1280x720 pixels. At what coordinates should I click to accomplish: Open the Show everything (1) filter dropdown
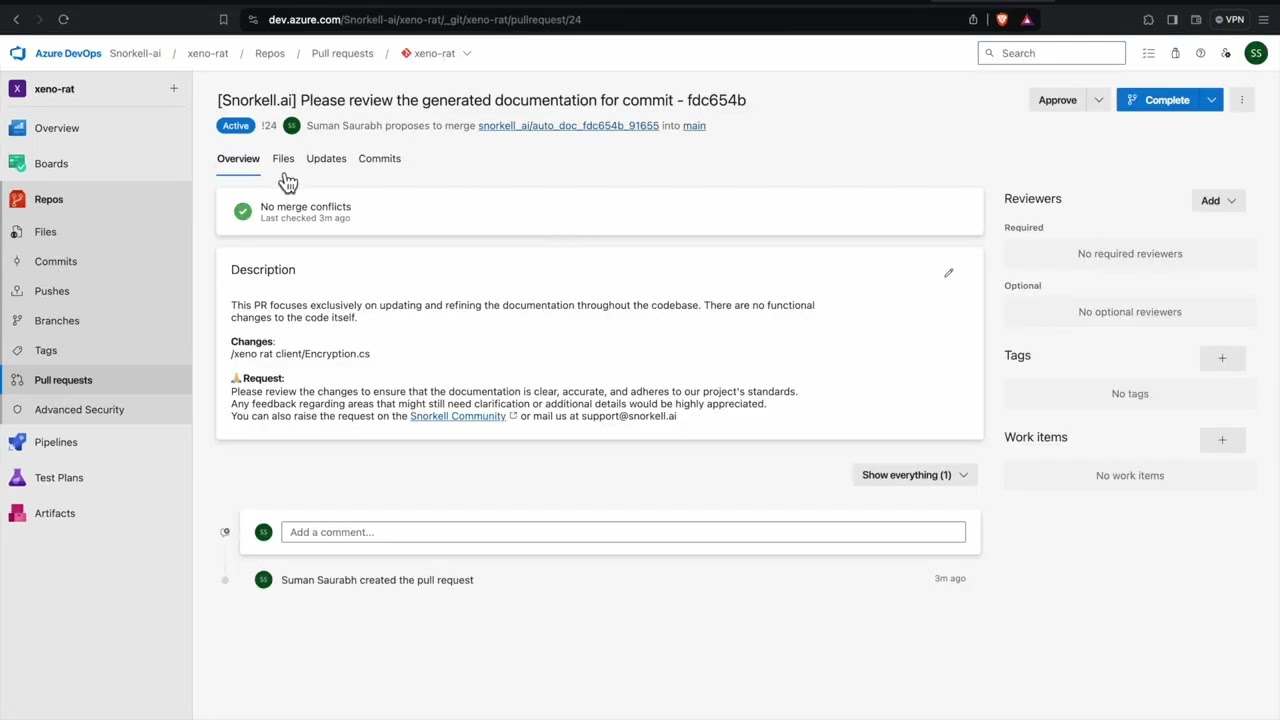[x=915, y=475]
